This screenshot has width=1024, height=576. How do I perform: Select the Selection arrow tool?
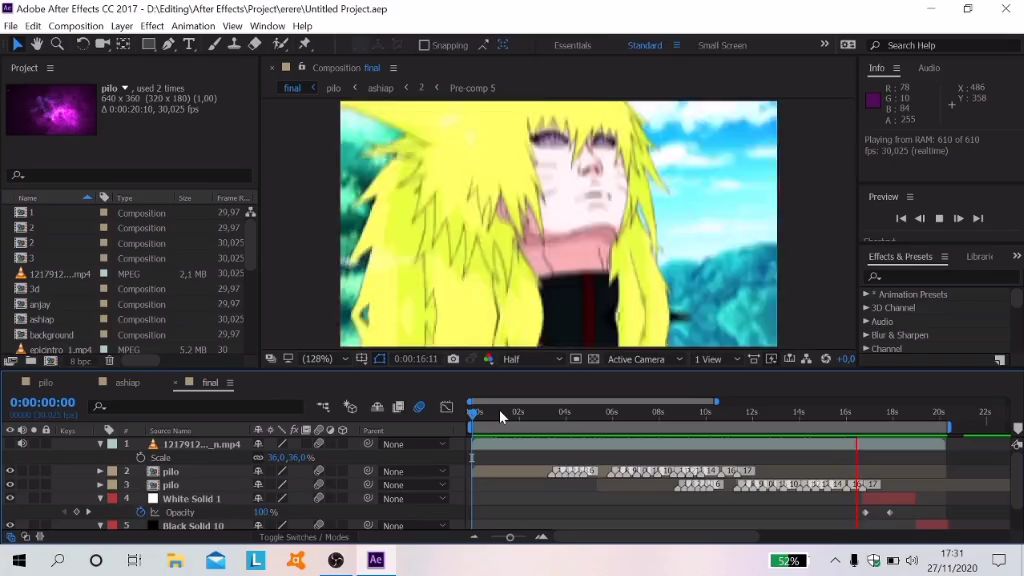pyautogui.click(x=17, y=44)
